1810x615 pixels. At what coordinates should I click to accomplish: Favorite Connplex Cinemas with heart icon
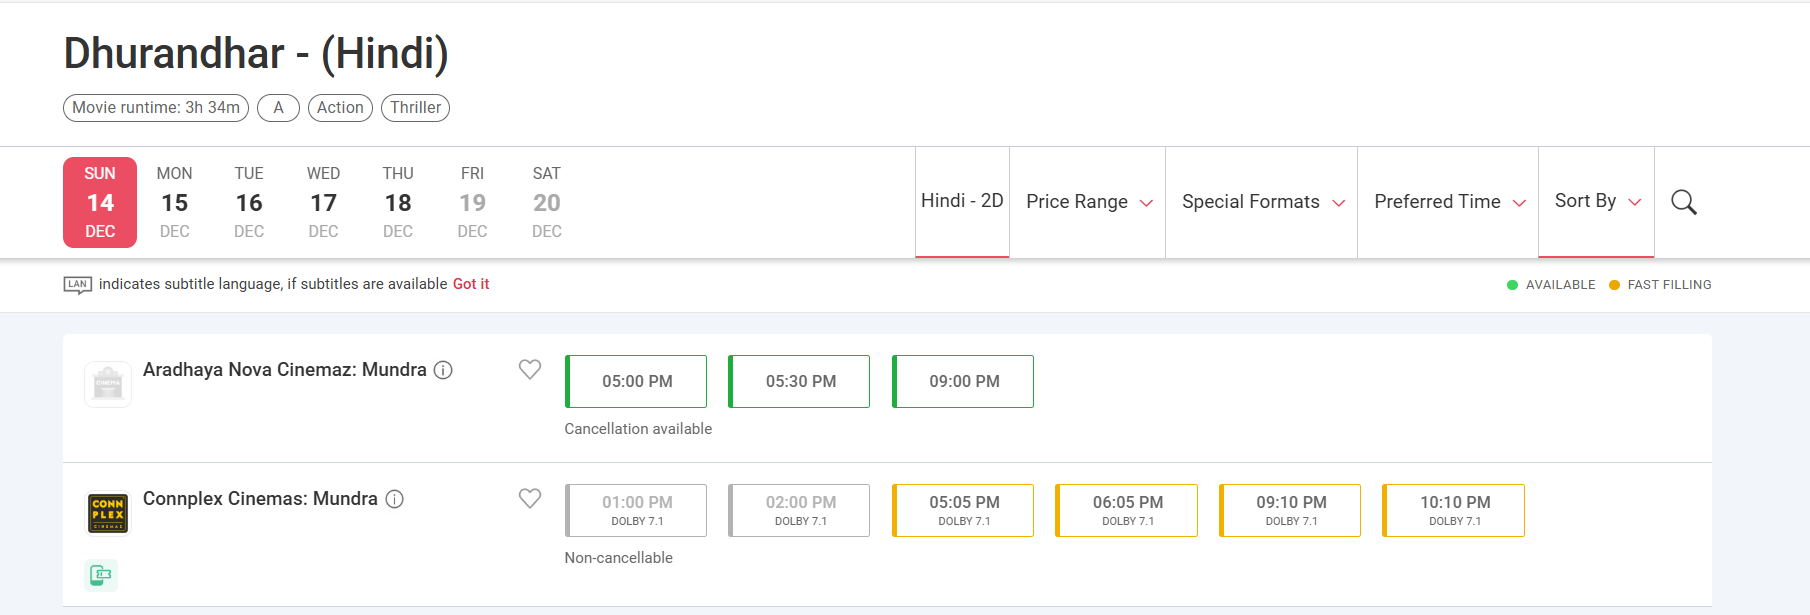(x=530, y=498)
